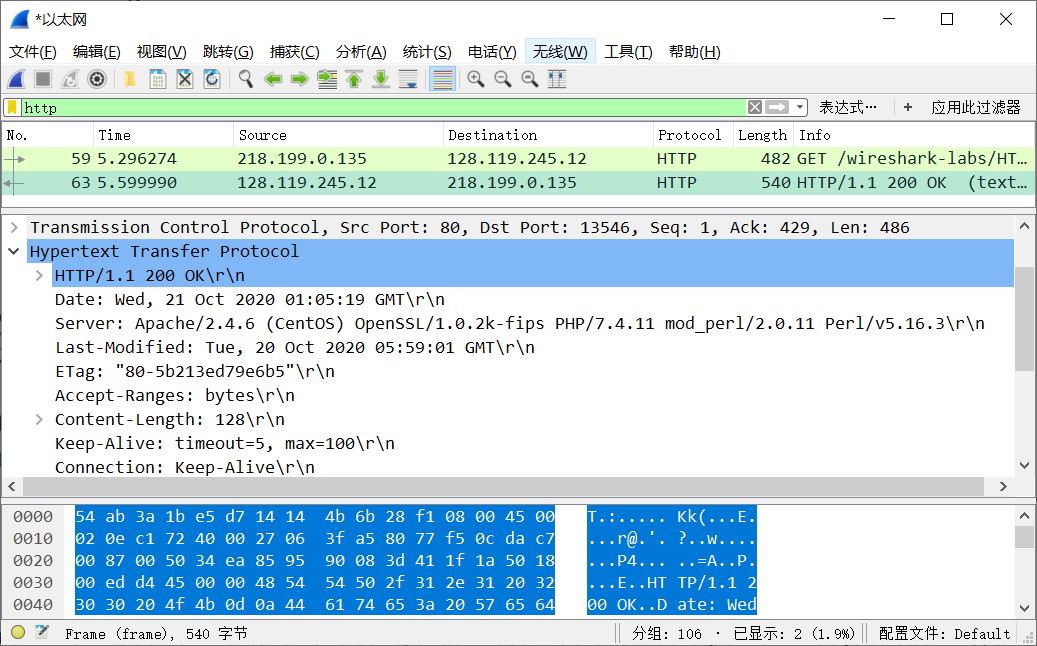Click the http display filter field
1037x646 pixels.
tap(384, 107)
